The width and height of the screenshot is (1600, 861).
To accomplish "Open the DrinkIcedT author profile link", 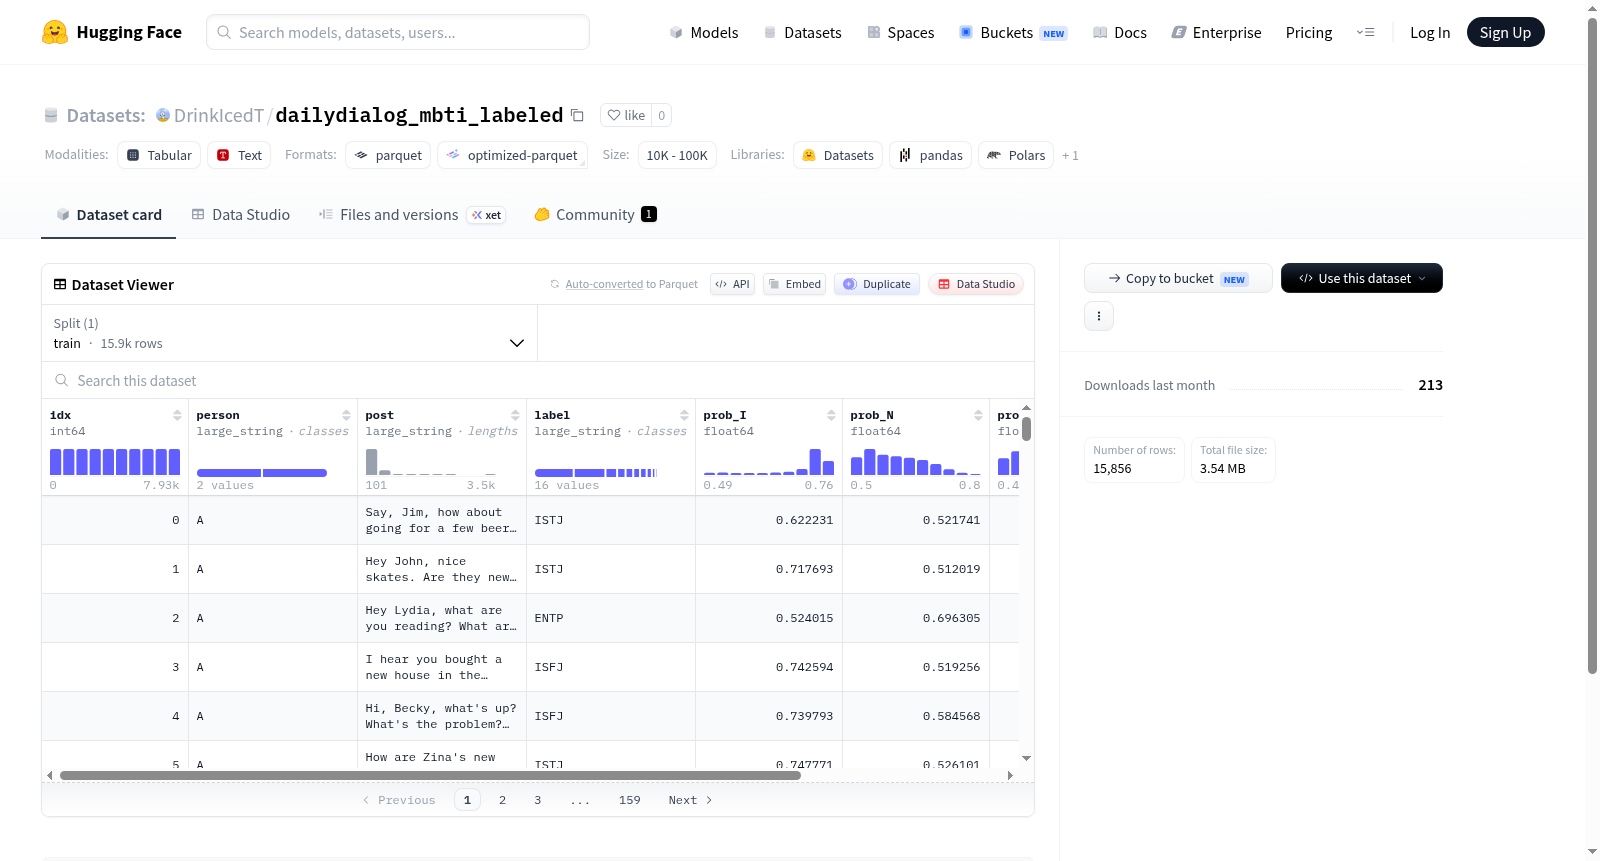I will click(219, 116).
